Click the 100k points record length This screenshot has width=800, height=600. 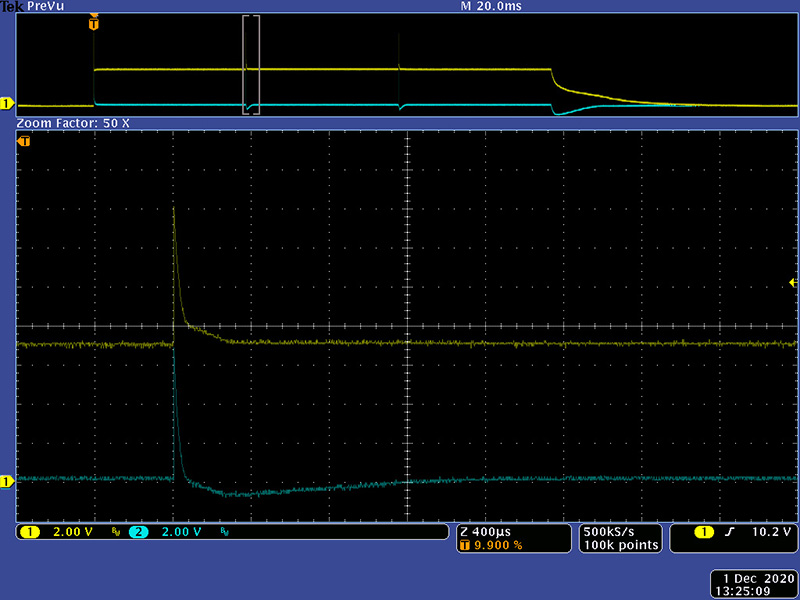(x=621, y=545)
